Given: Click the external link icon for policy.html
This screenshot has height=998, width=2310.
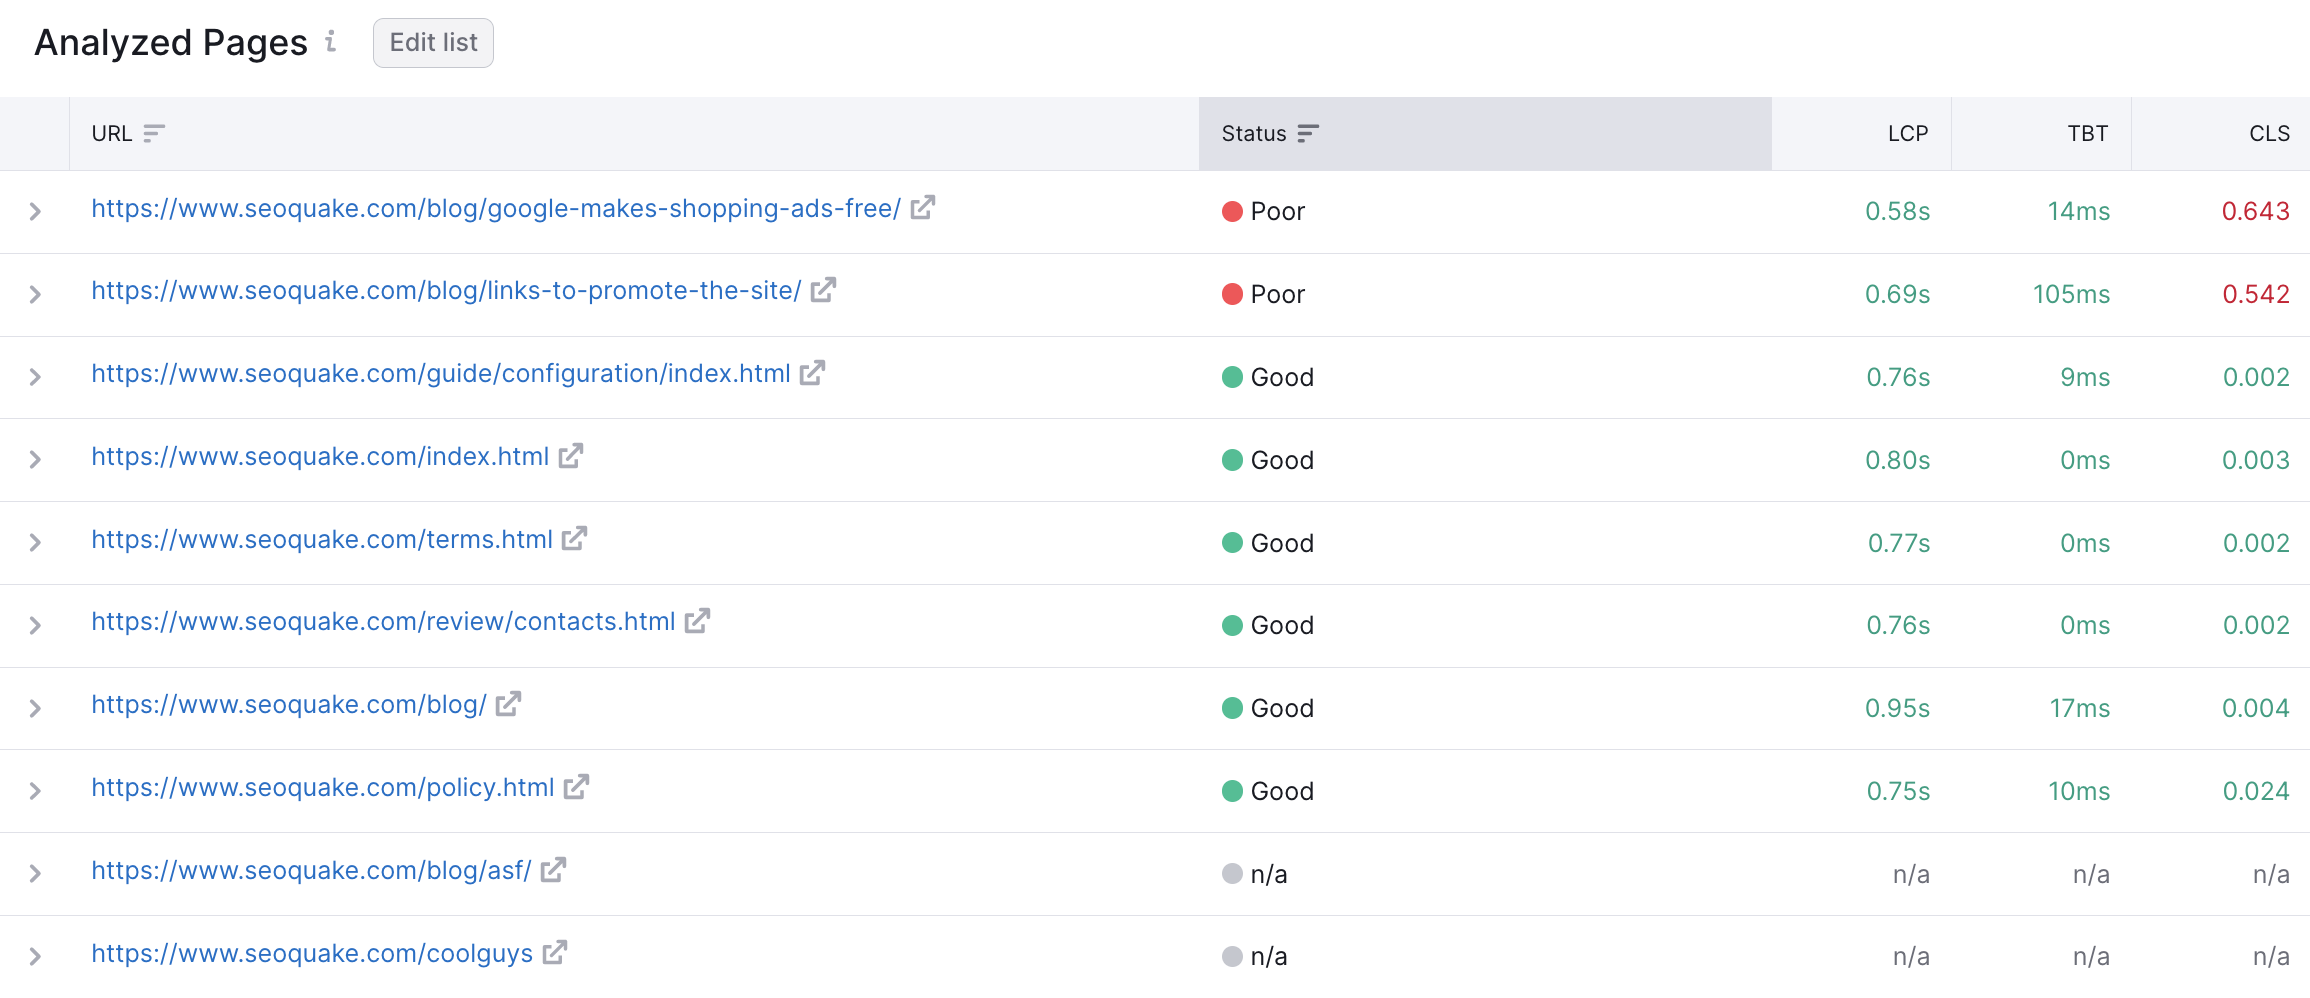Looking at the screenshot, I should coord(577,788).
